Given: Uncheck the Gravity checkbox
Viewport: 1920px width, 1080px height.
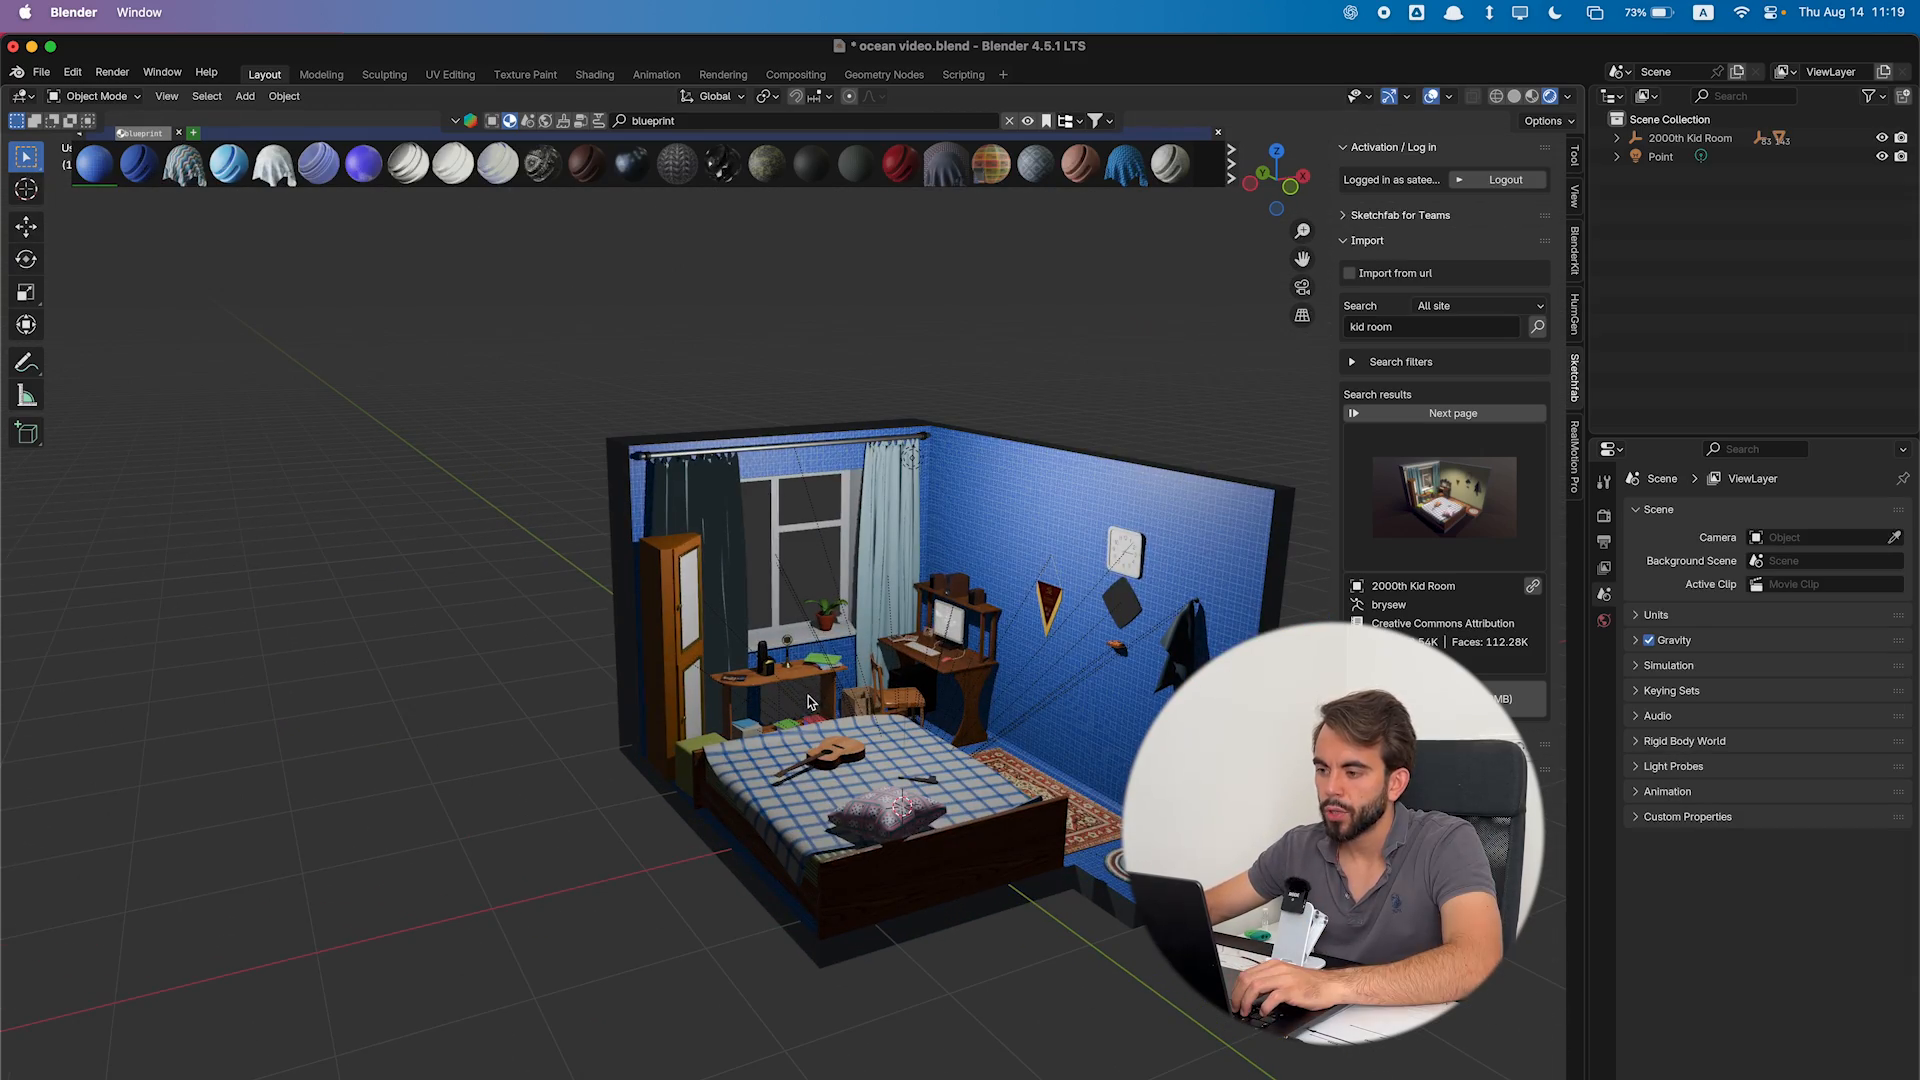Looking at the screenshot, I should point(1649,640).
